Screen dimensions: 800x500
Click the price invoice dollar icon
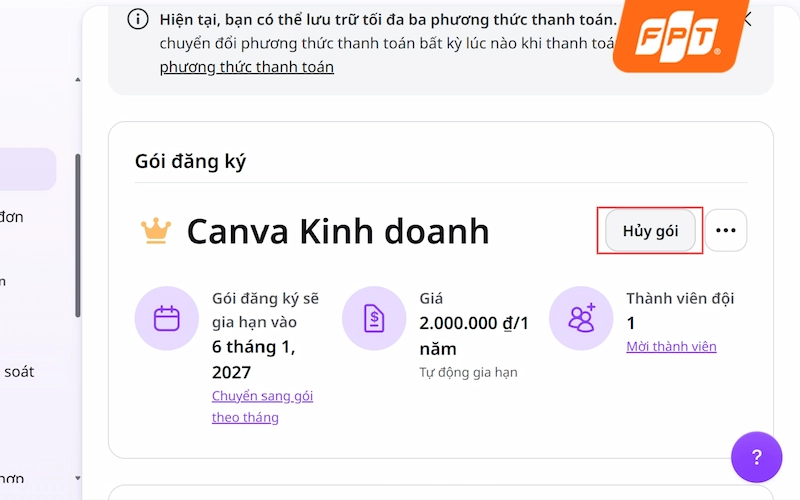(x=374, y=318)
